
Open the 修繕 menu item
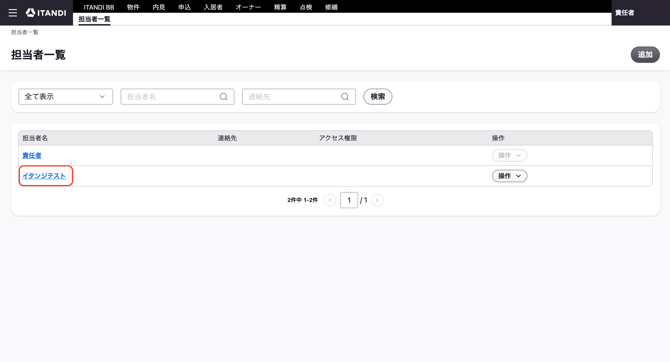pos(332,7)
